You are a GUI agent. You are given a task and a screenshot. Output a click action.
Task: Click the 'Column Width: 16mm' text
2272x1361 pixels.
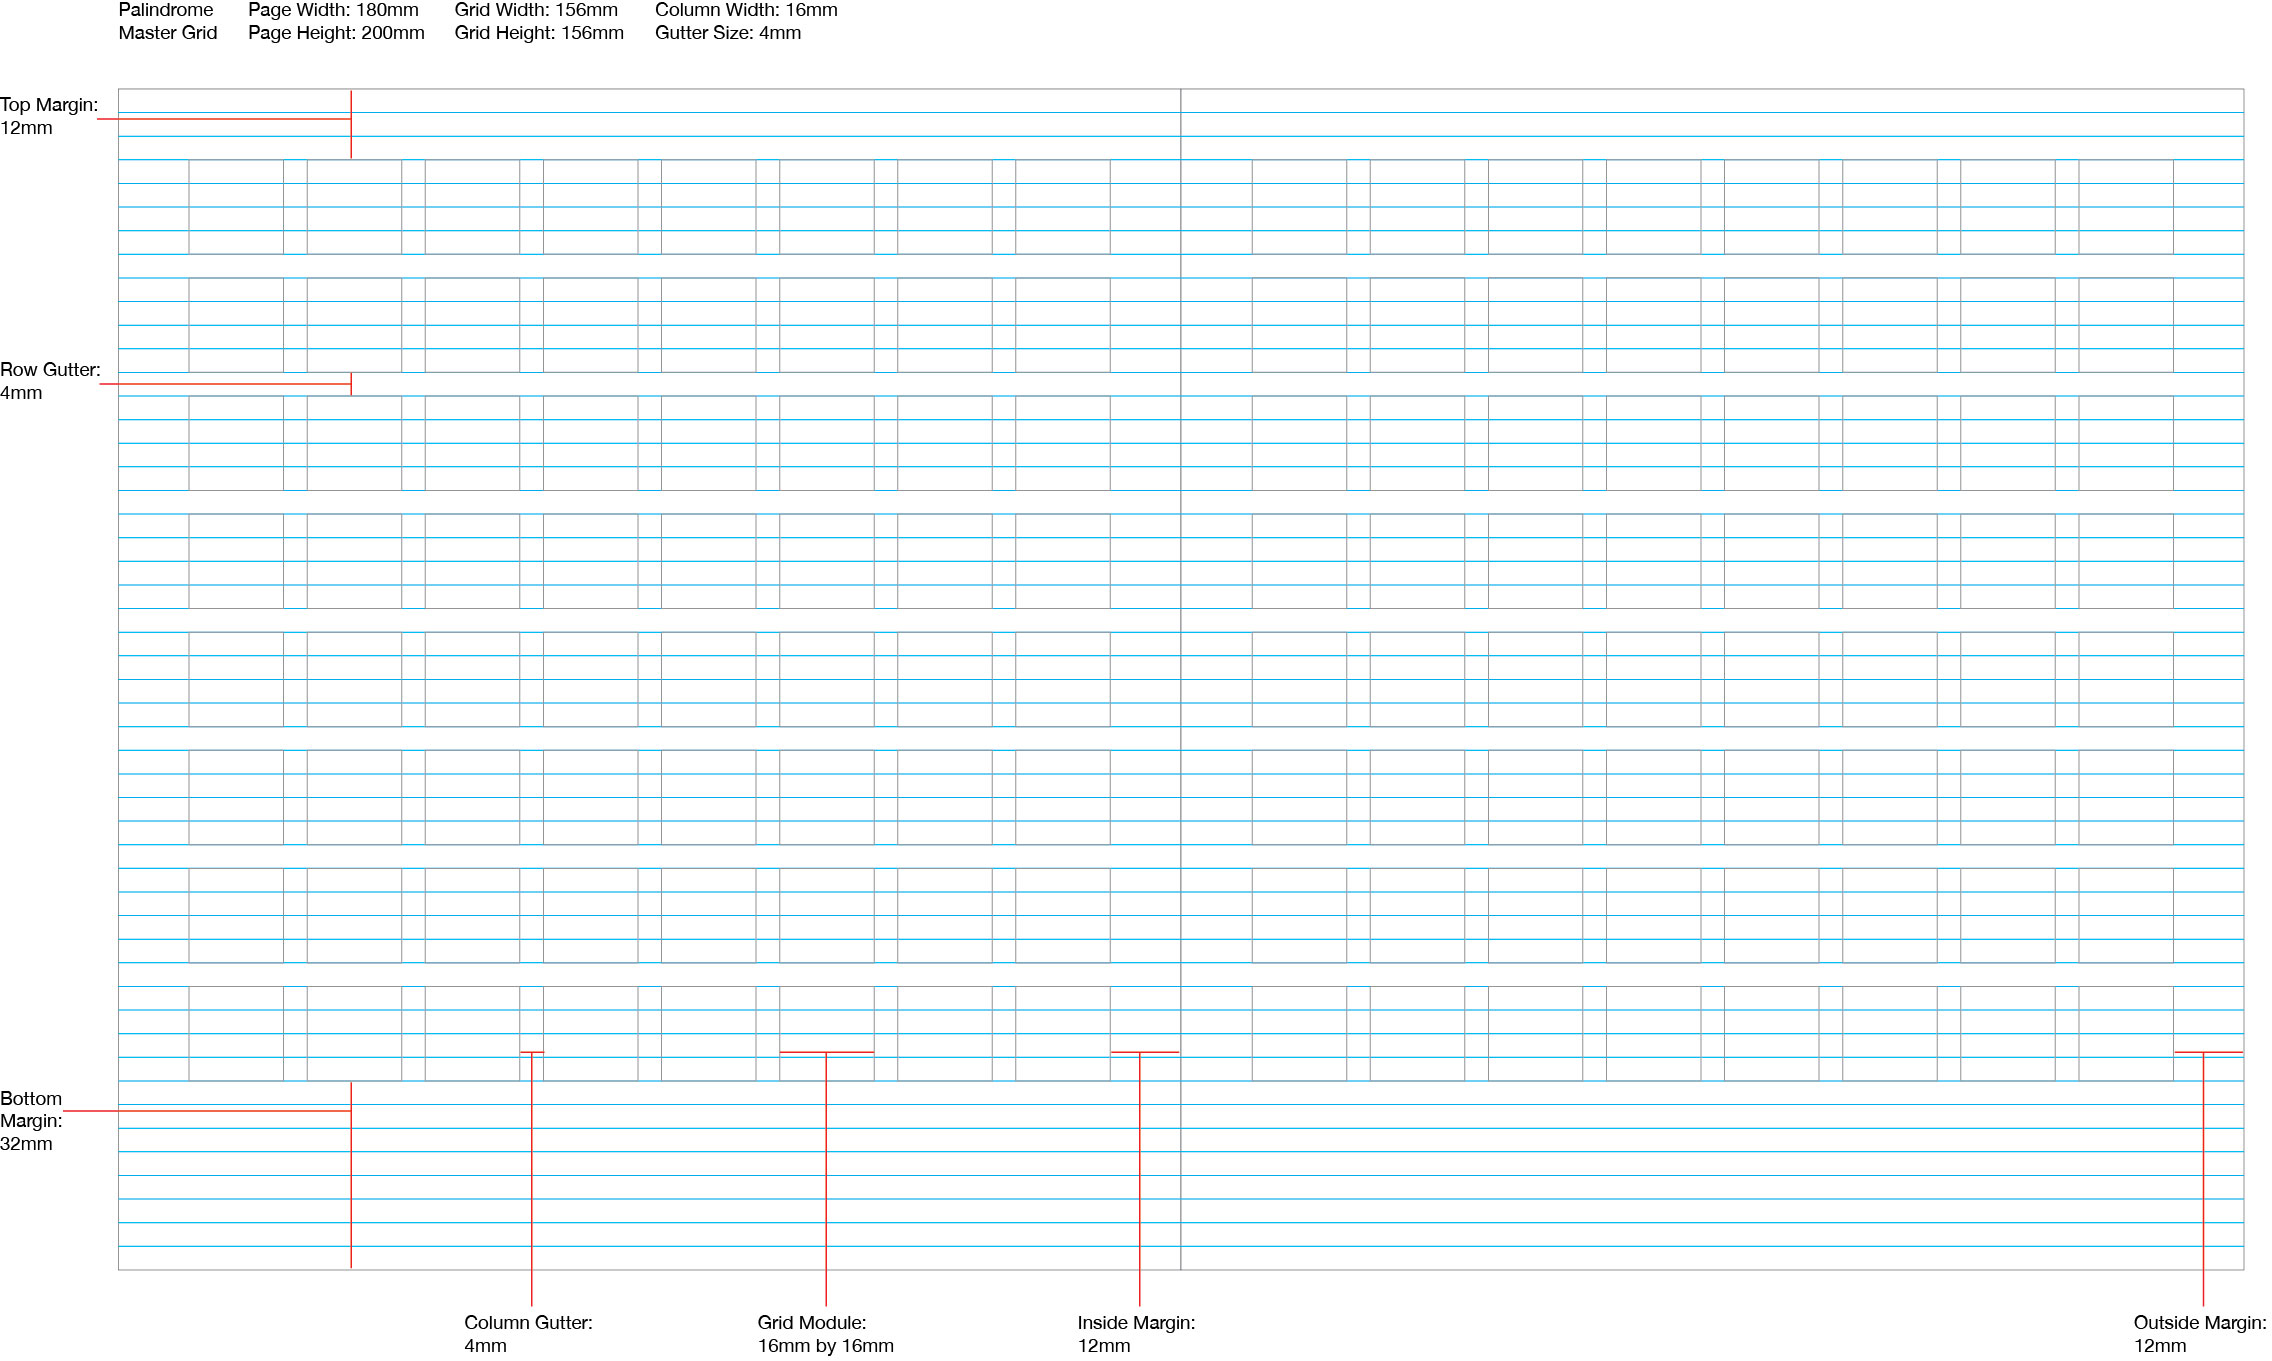(746, 10)
